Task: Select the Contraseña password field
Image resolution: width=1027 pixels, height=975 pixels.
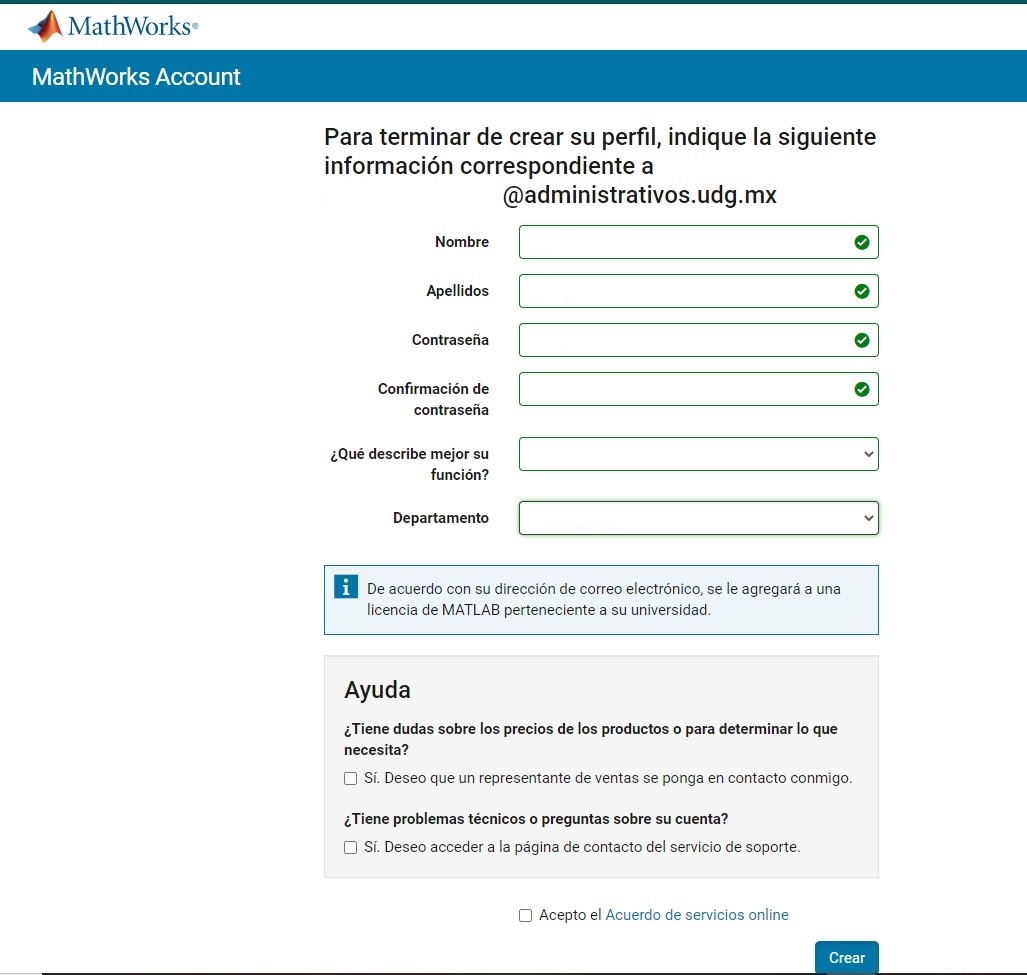Action: (683, 340)
